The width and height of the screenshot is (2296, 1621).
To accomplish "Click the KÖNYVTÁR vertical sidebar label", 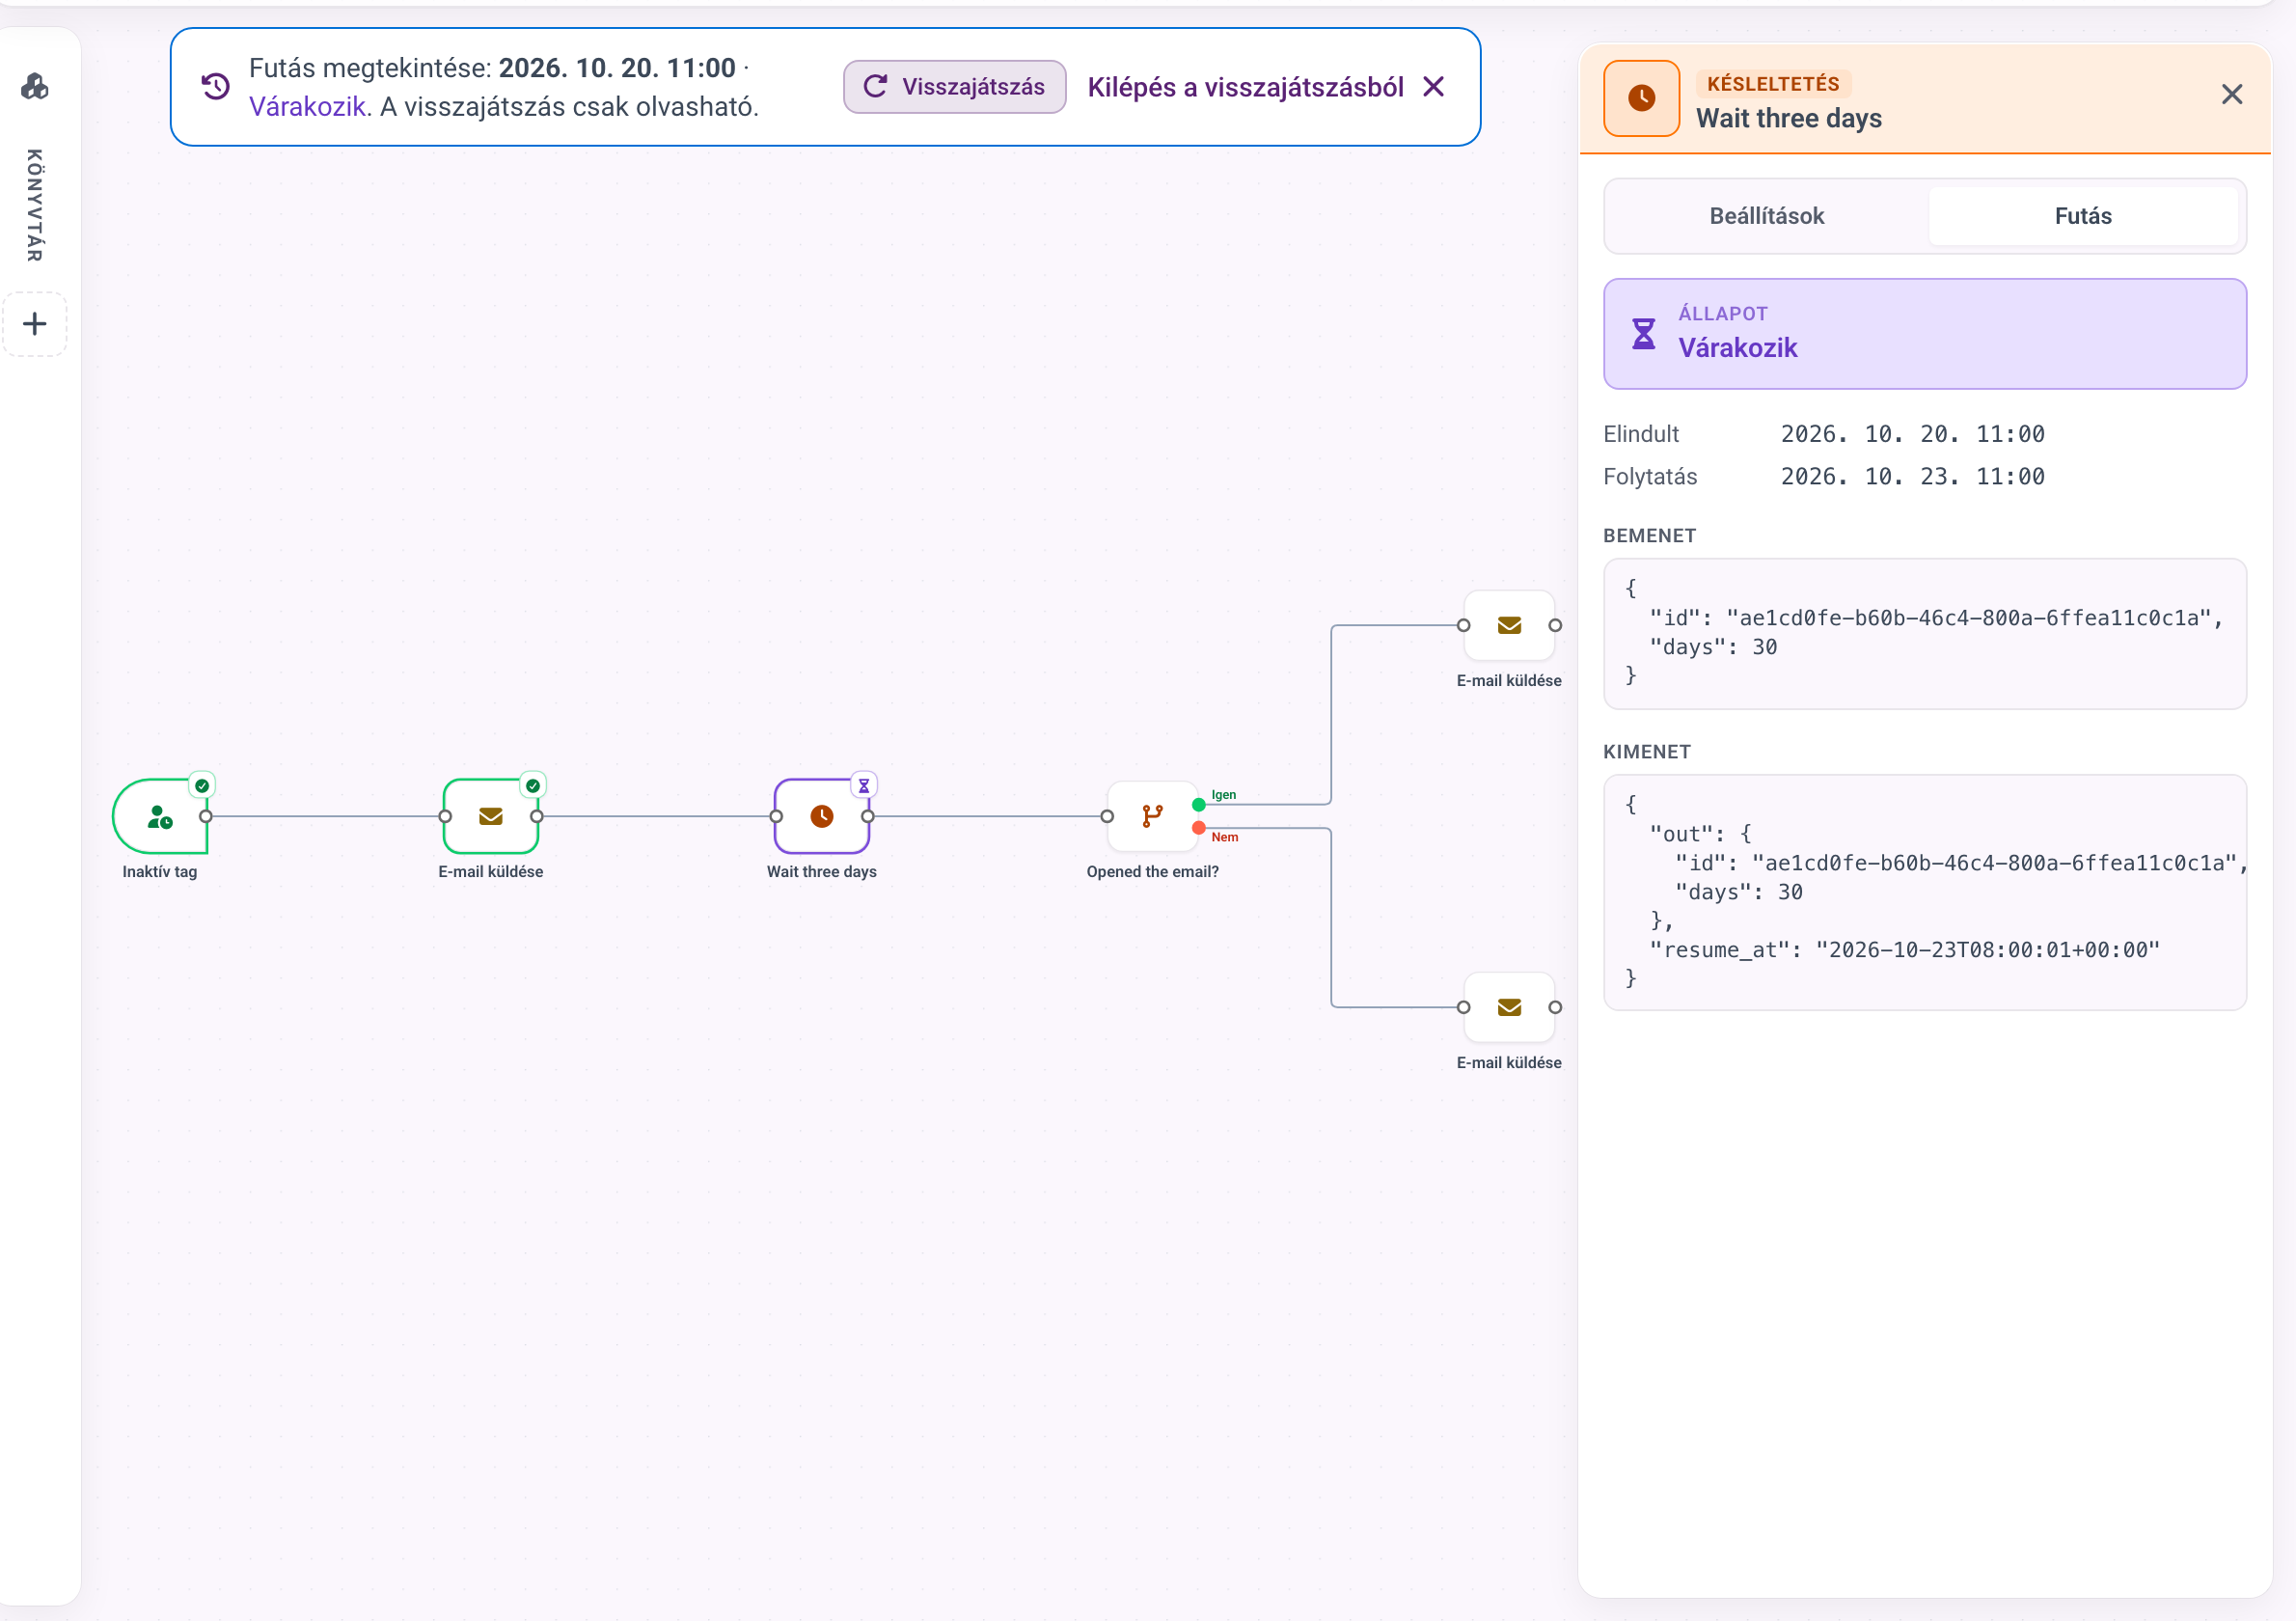I will click(35, 205).
